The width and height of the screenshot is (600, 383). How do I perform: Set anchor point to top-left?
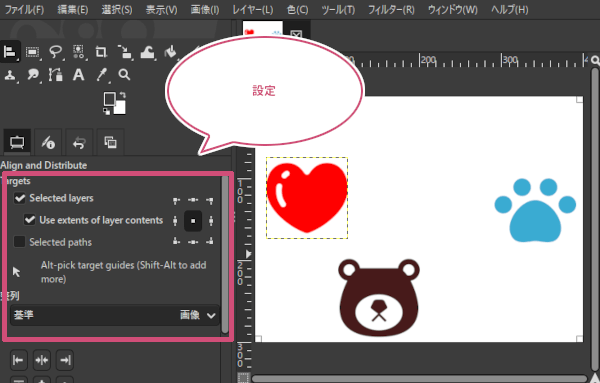pos(176,200)
